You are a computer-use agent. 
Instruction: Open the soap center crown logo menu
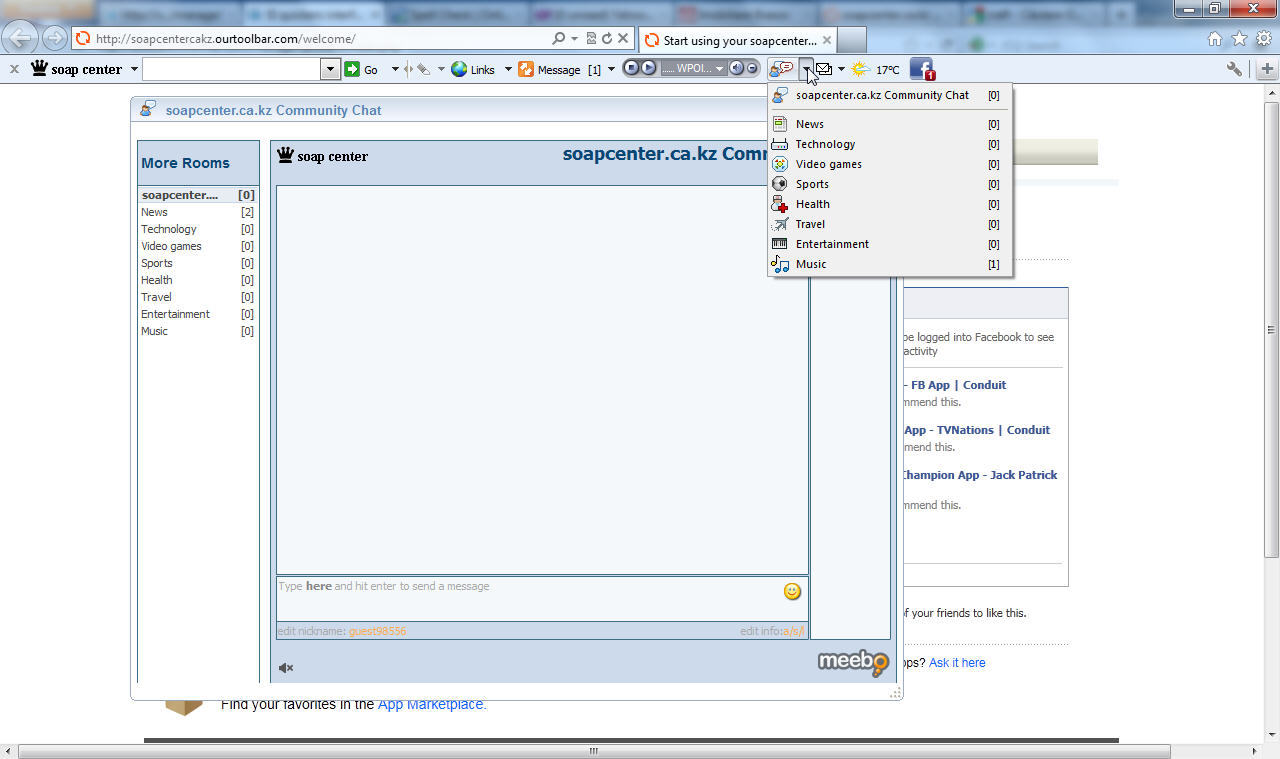pyautogui.click(x=77, y=69)
